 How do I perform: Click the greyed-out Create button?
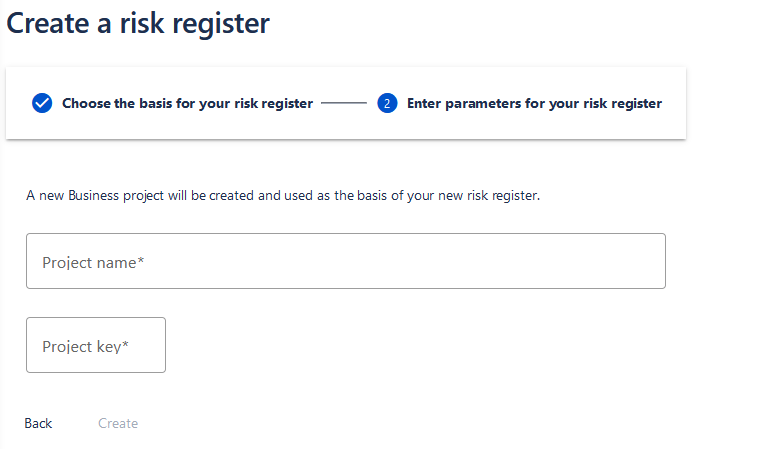coord(118,423)
